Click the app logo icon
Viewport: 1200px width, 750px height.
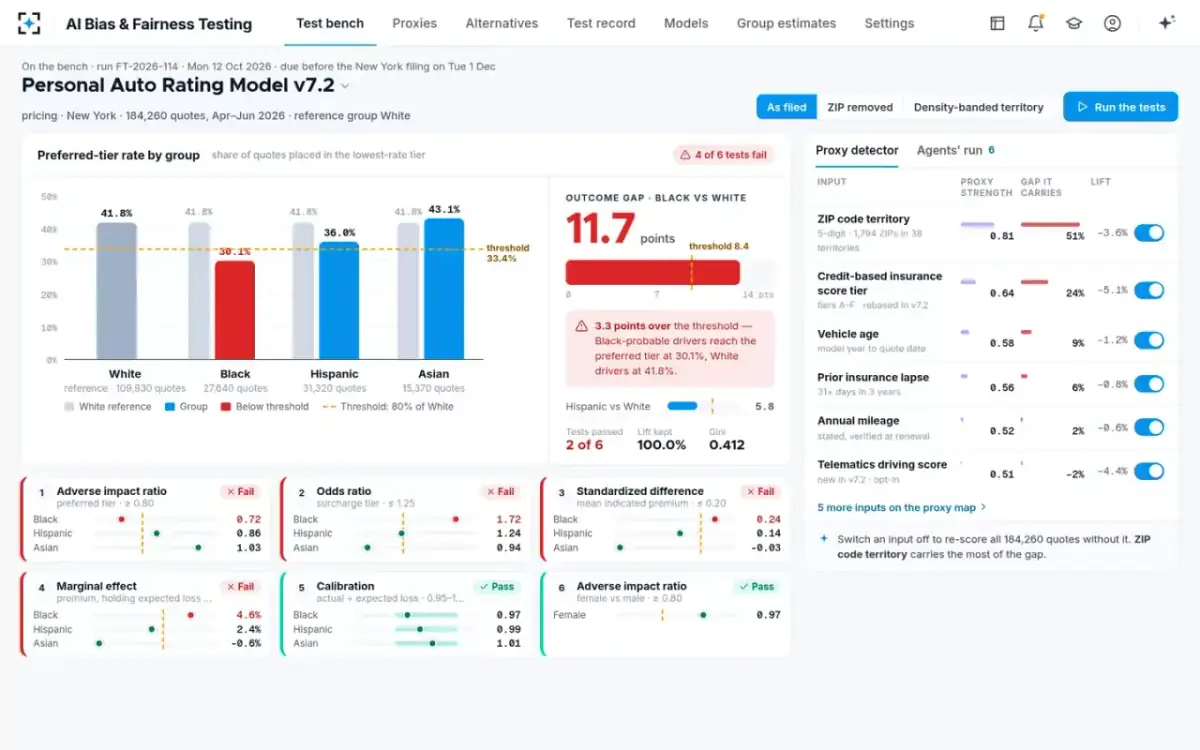click(30, 23)
